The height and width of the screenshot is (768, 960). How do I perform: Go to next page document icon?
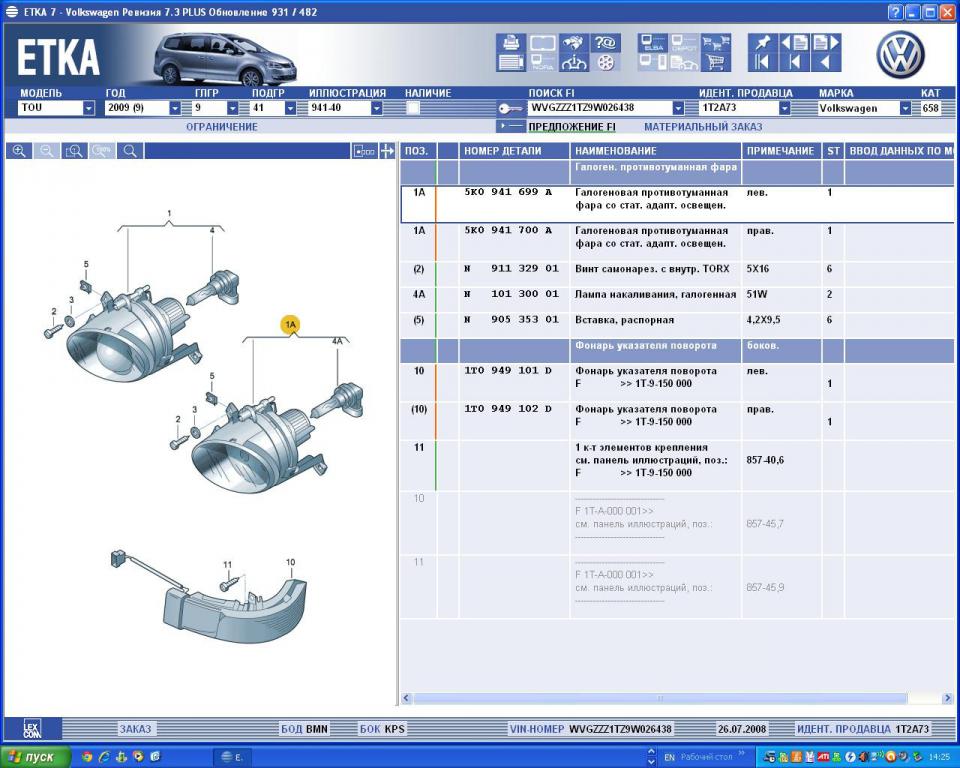tap(826, 43)
